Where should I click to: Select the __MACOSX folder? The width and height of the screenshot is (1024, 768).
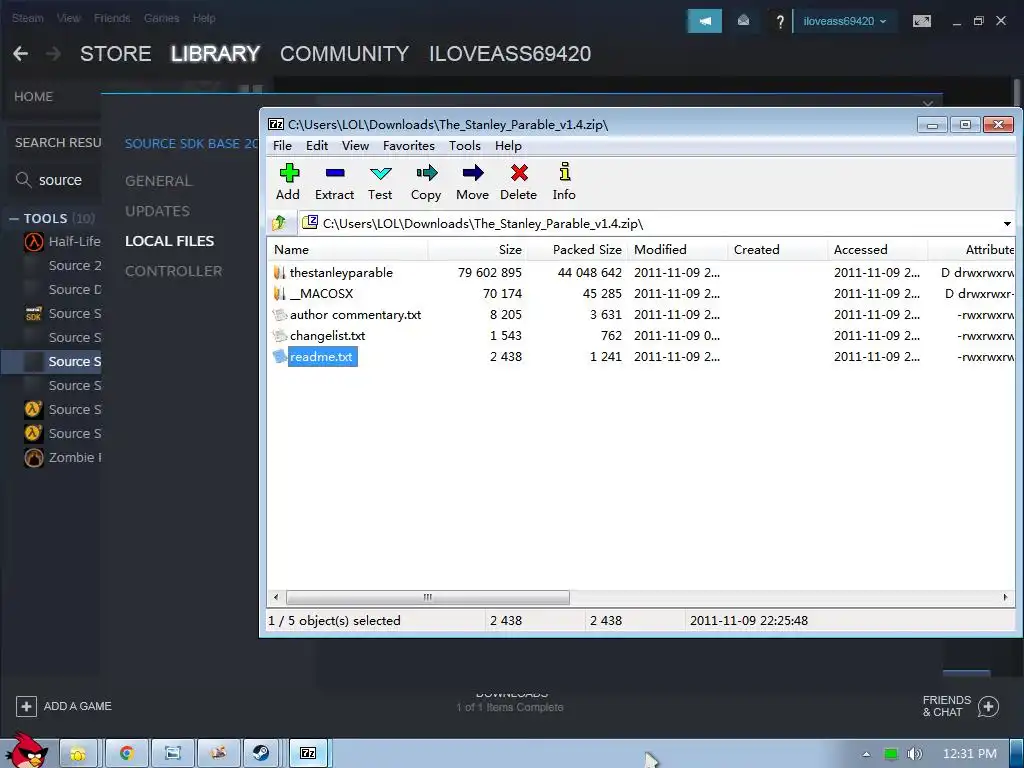click(321, 293)
